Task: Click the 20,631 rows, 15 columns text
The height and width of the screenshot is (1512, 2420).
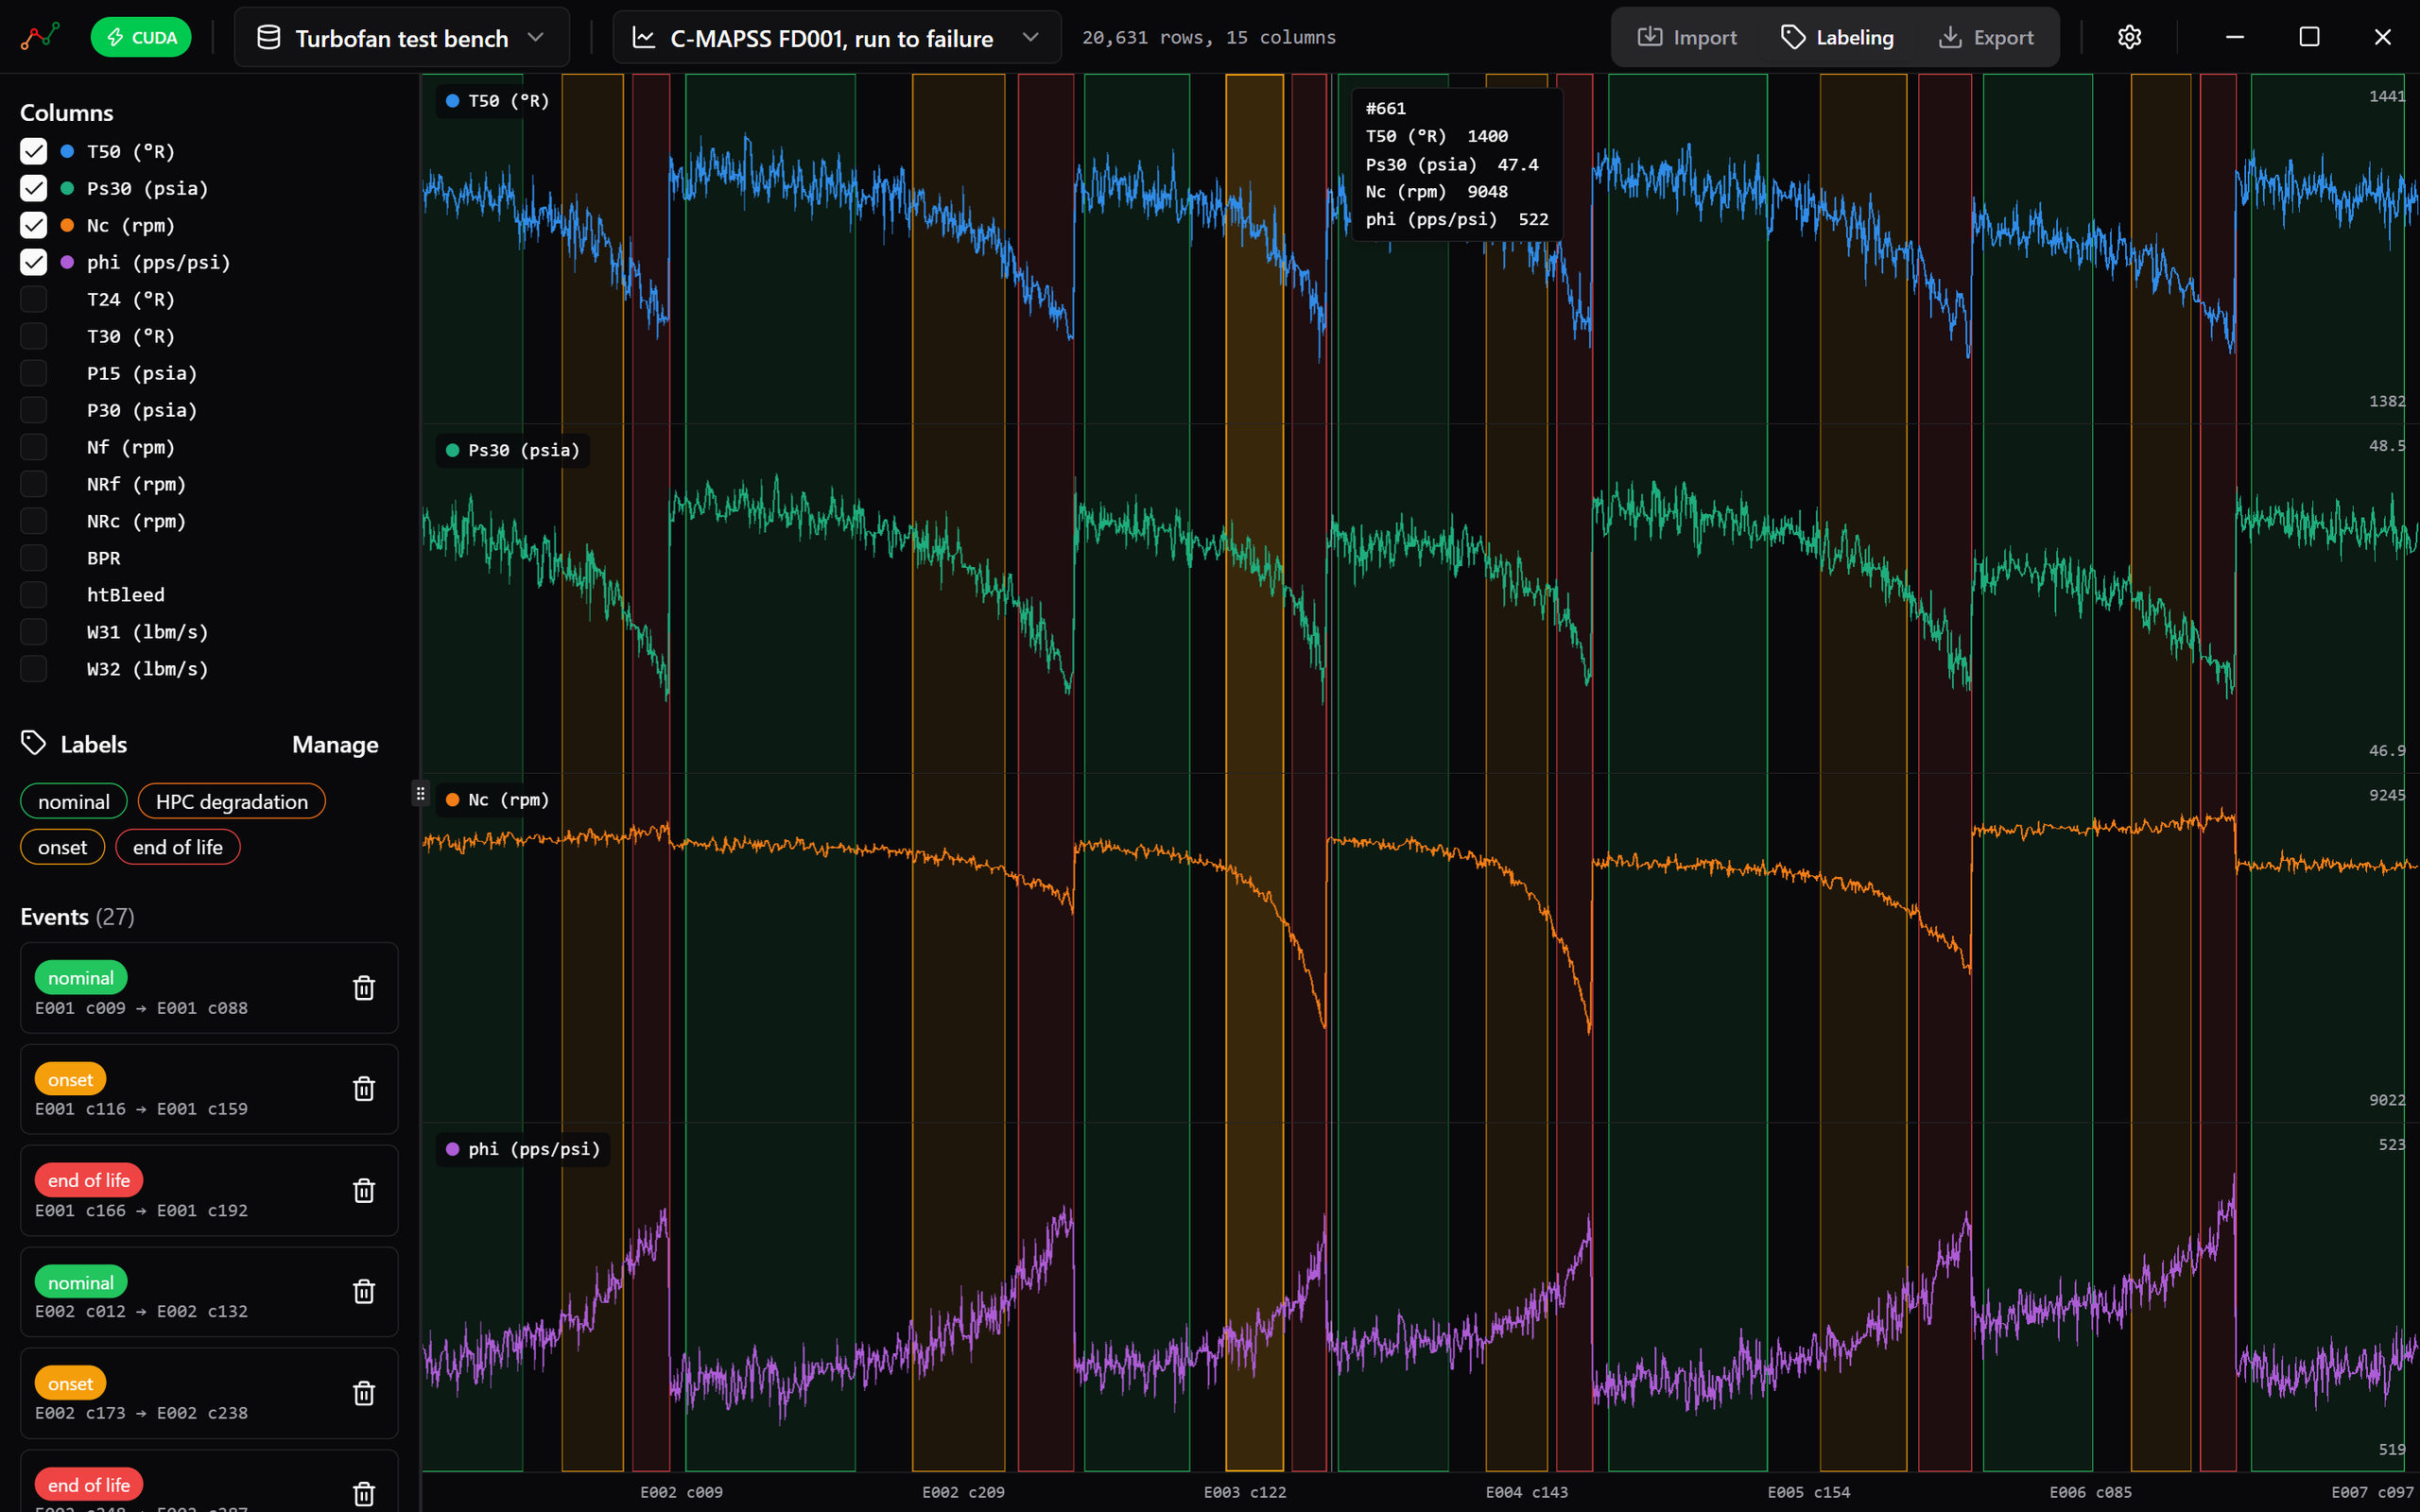Action: pos(1209,37)
